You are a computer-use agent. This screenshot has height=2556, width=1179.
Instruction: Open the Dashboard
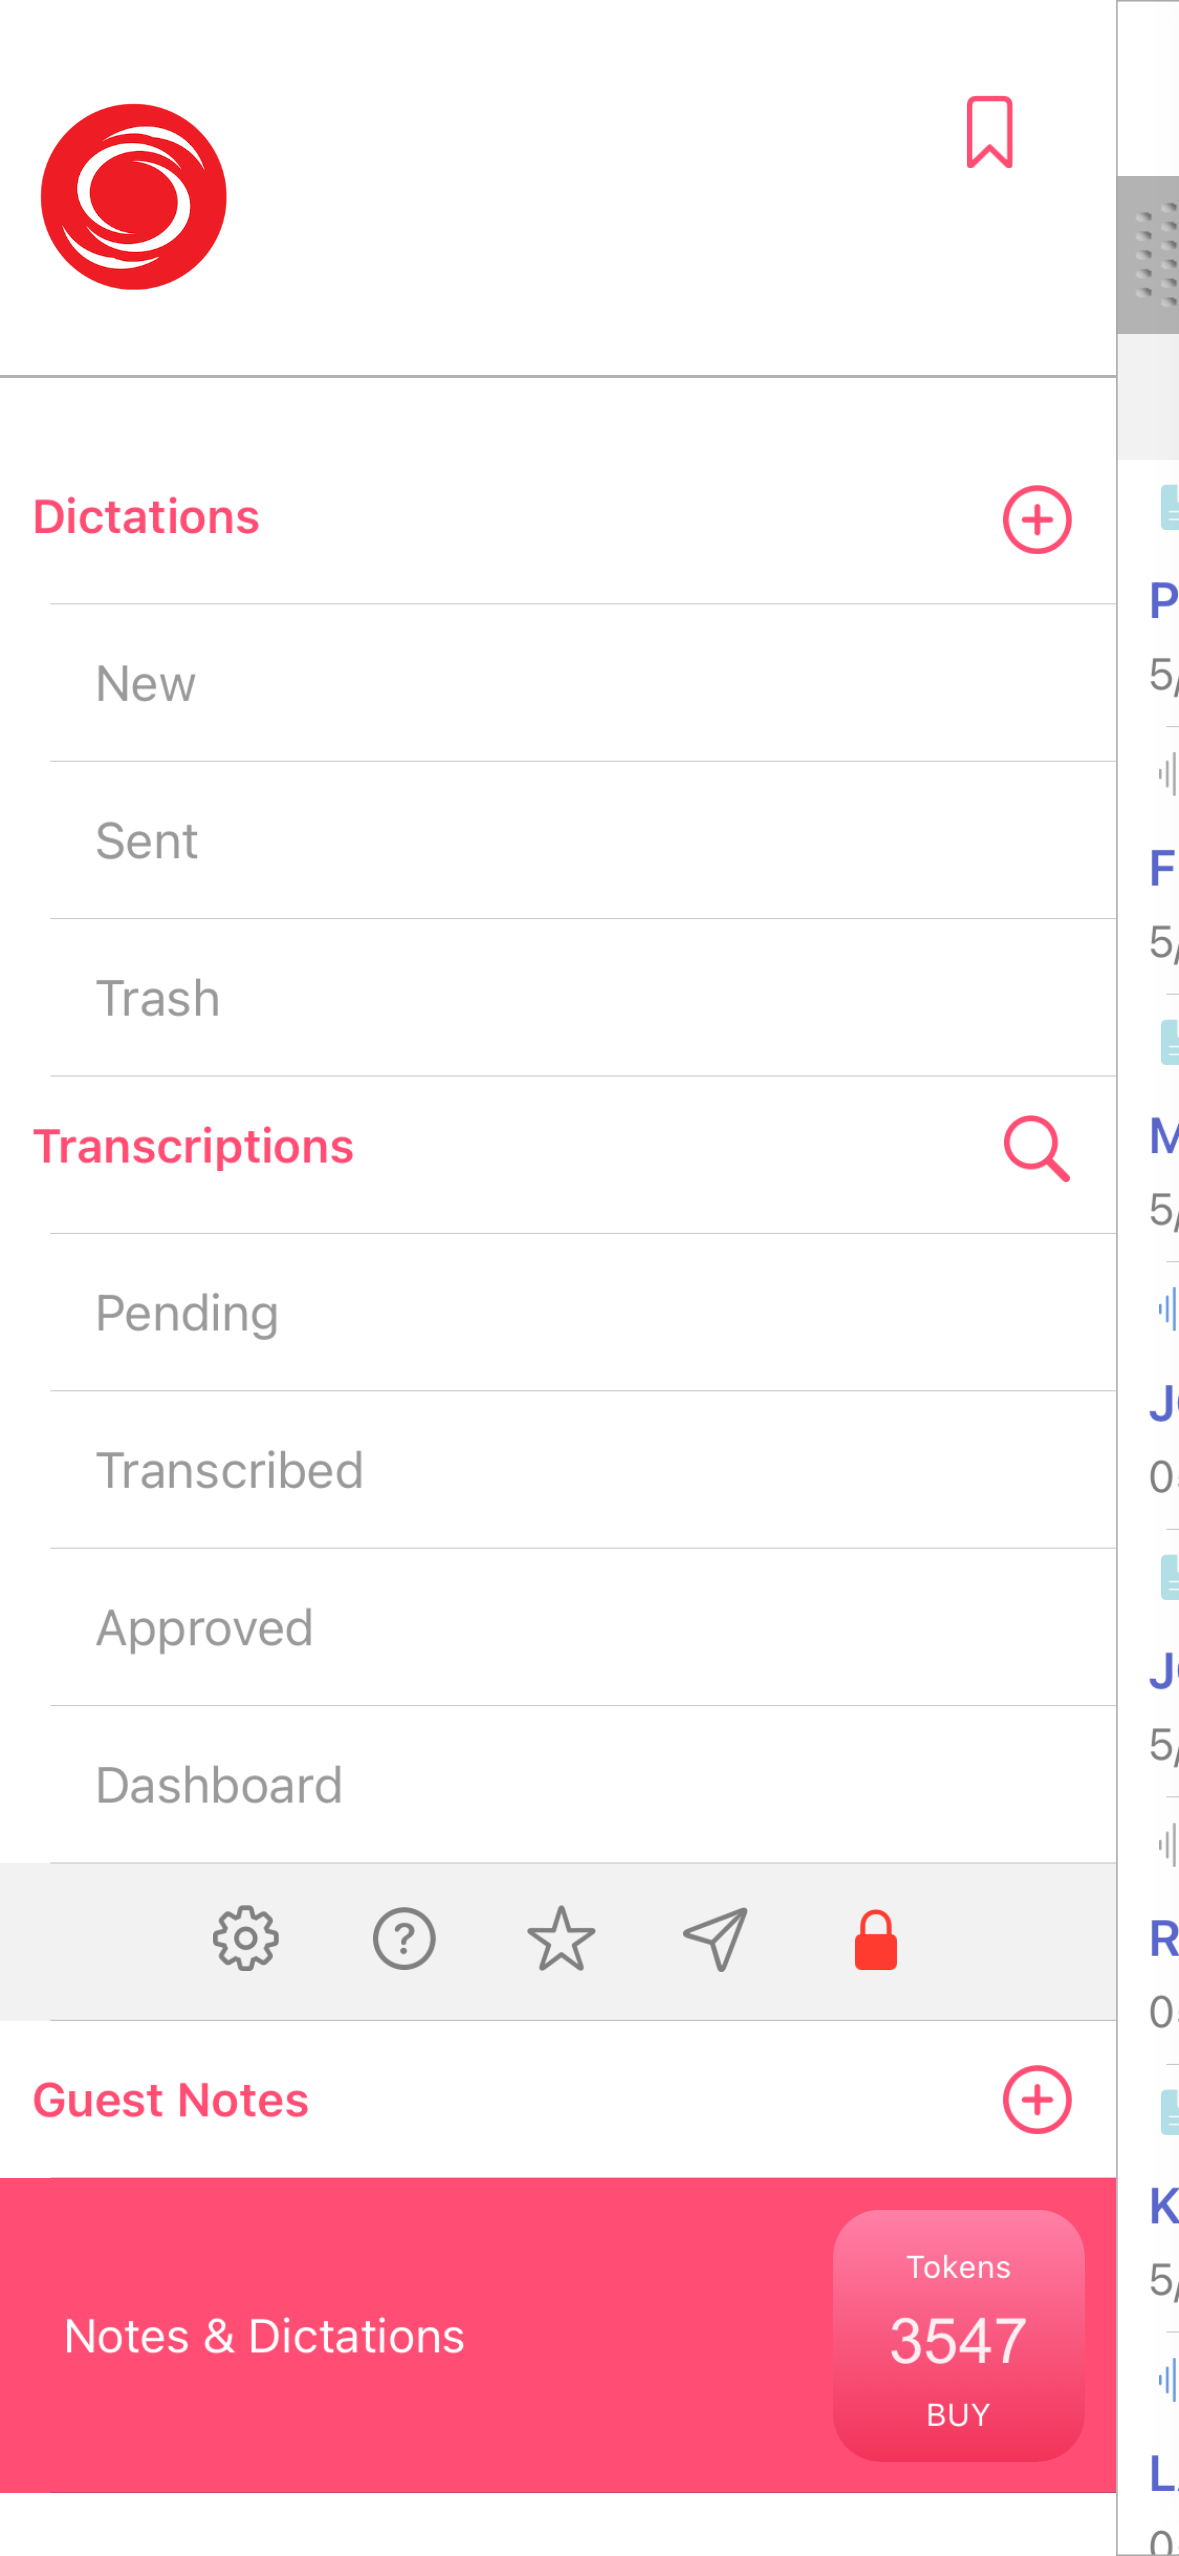(219, 1785)
